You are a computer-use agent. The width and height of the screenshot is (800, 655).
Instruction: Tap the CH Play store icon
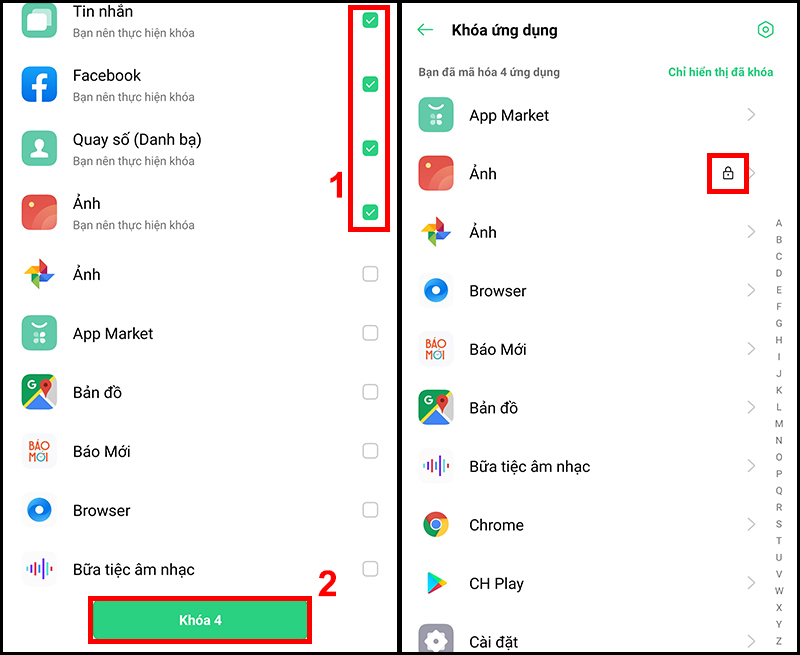coord(436,583)
